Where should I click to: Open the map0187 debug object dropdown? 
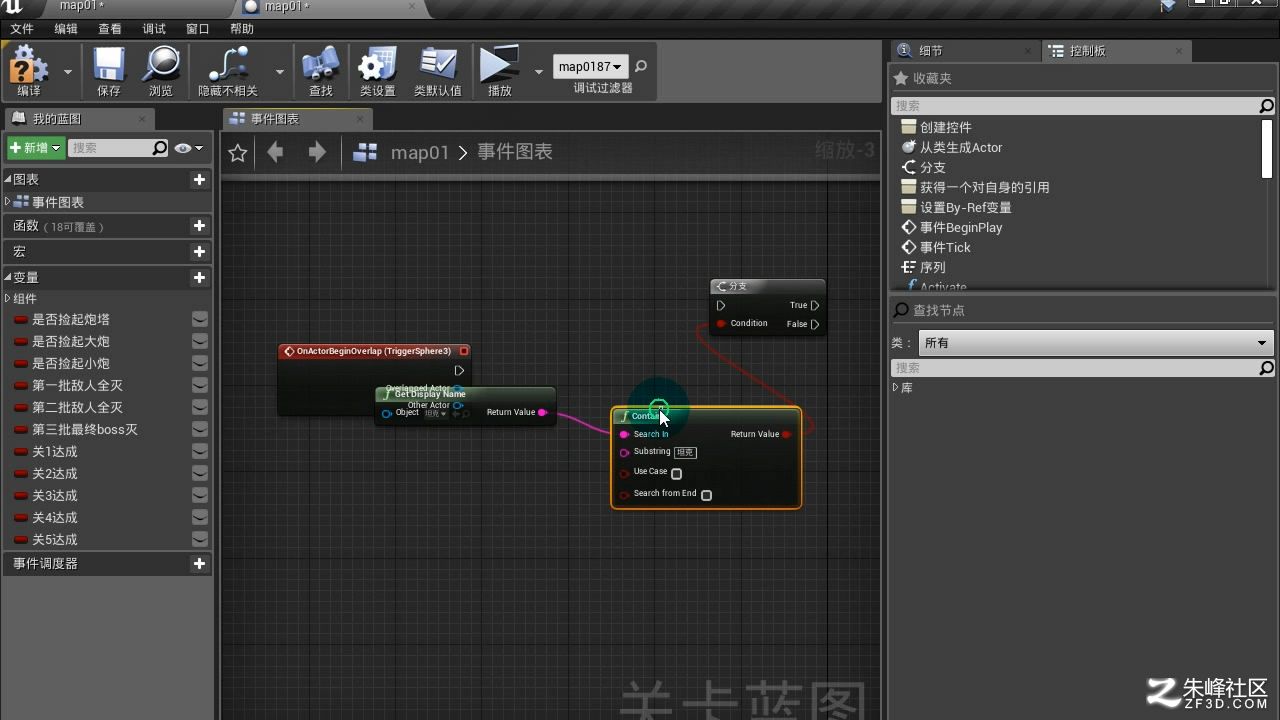tap(590, 67)
